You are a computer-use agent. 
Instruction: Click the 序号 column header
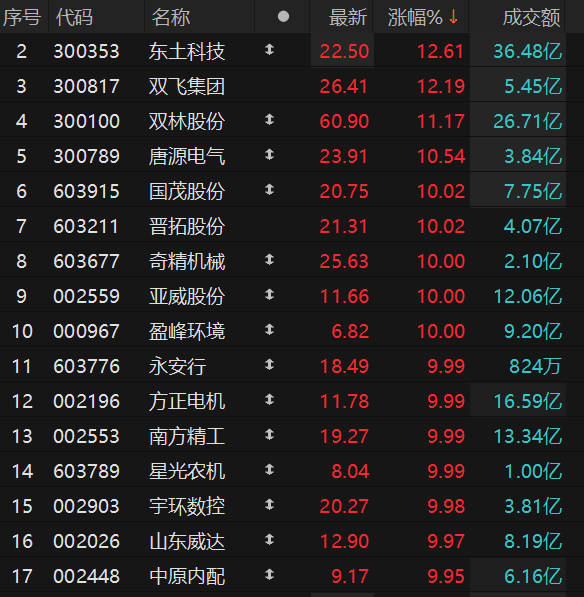coord(21,18)
